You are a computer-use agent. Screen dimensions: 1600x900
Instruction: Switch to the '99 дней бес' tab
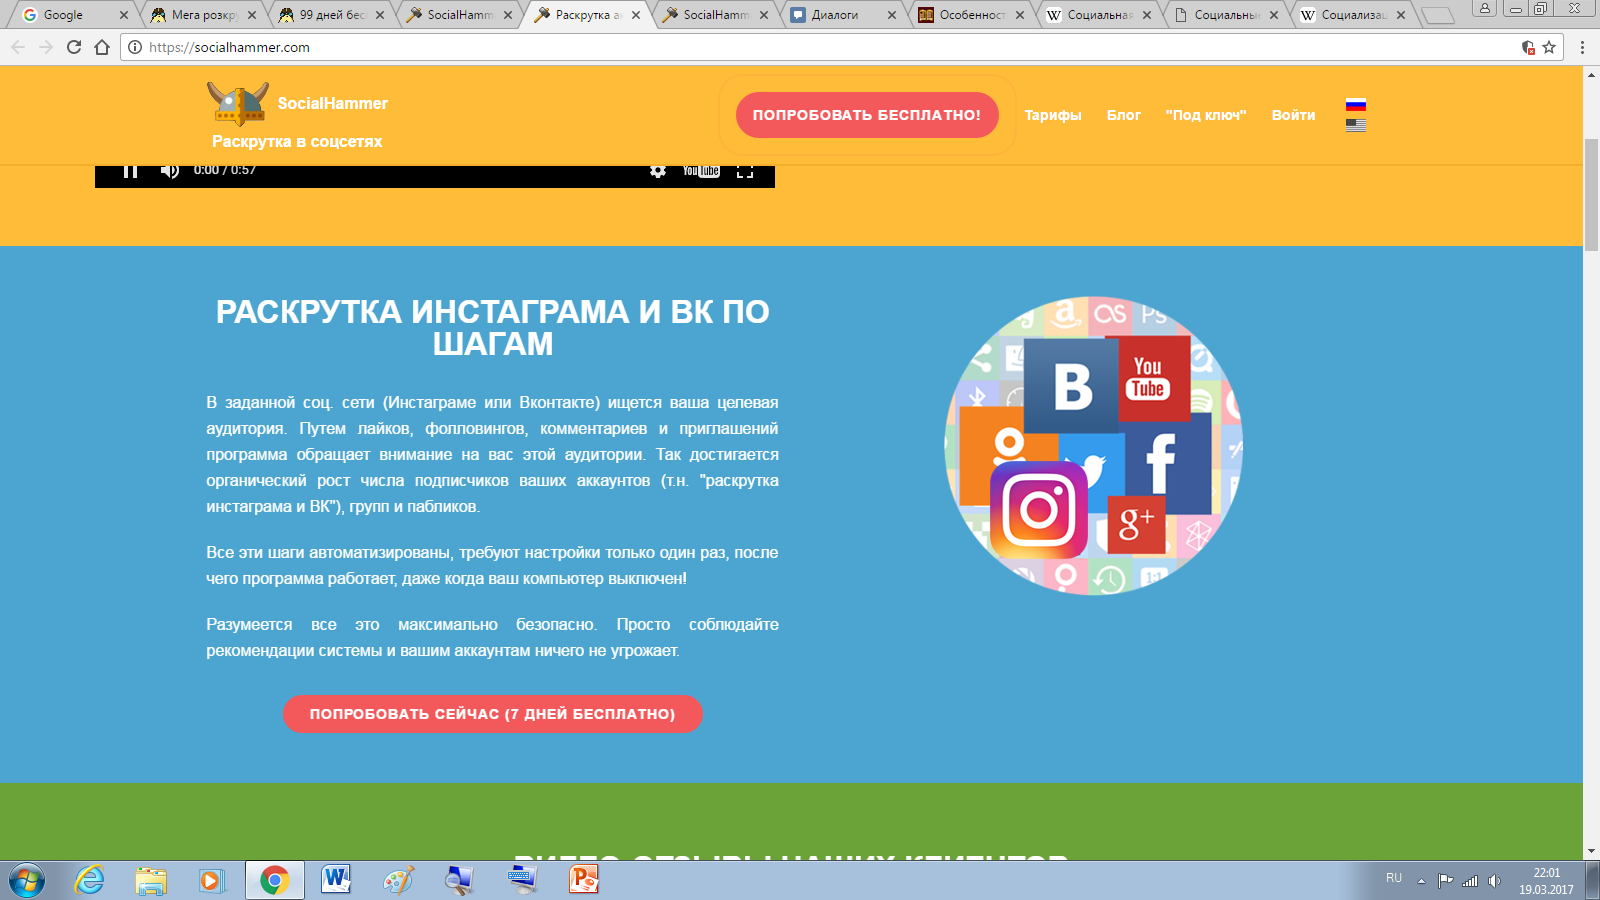point(332,15)
